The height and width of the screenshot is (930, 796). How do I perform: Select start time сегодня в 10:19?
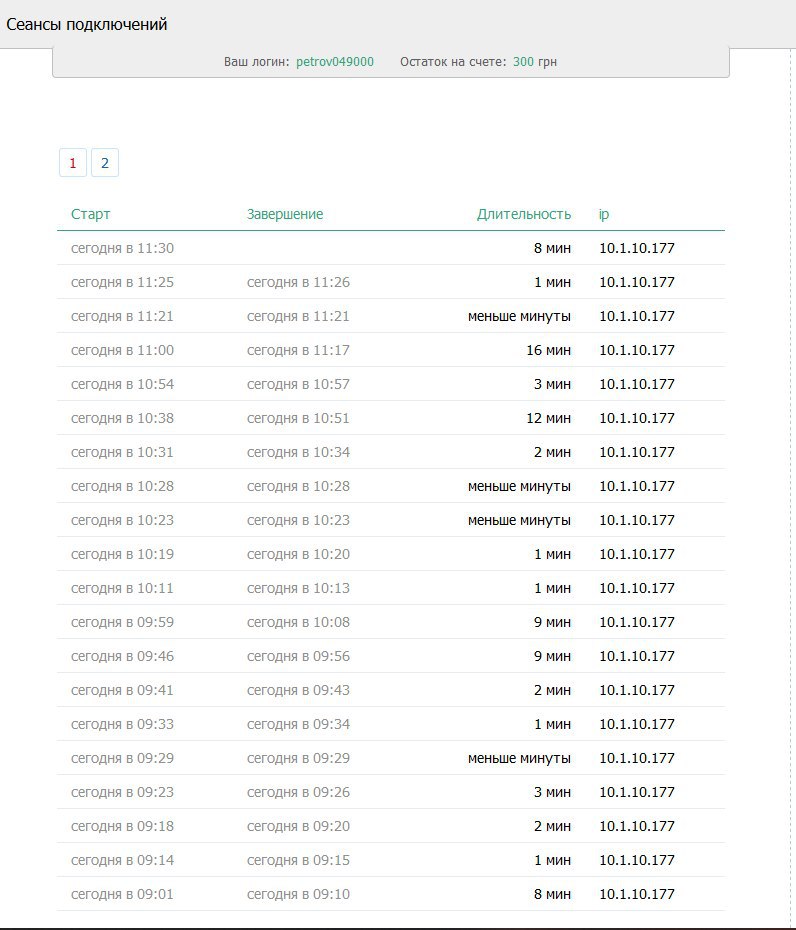122,555
